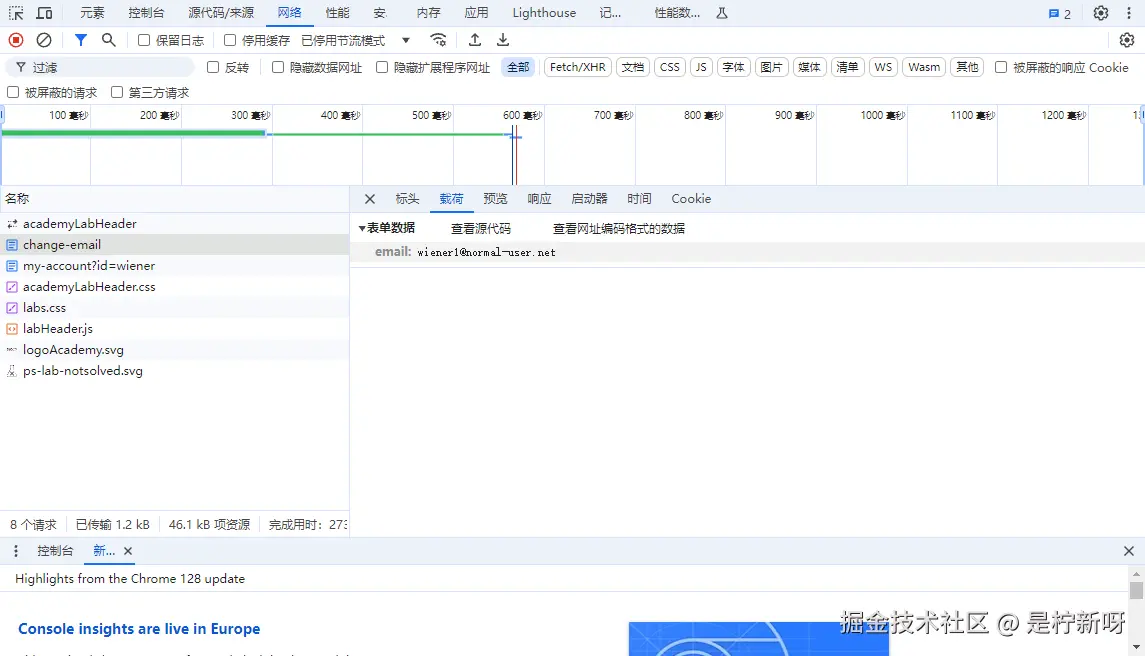Image resolution: width=1145 pixels, height=656 pixels.
Task: Close the What's New drawer tab
Action: tap(128, 551)
